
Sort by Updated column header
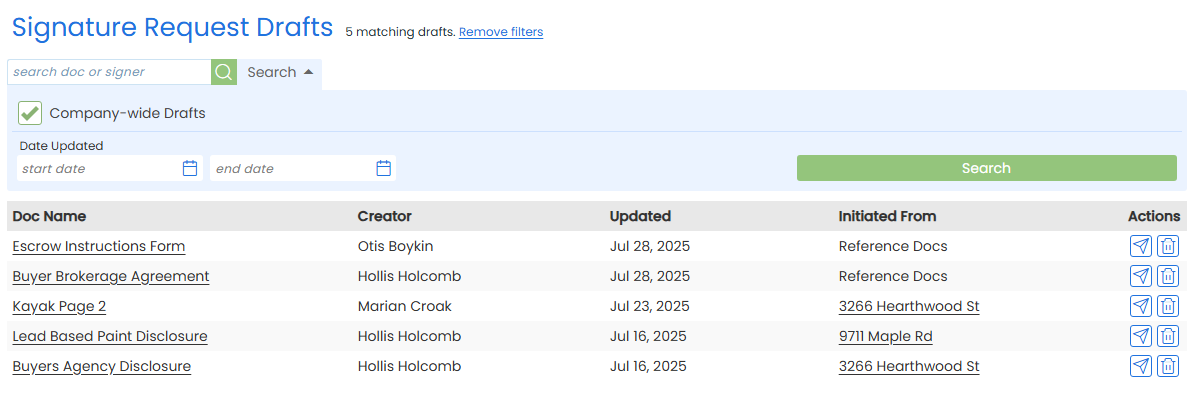point(640,216)
